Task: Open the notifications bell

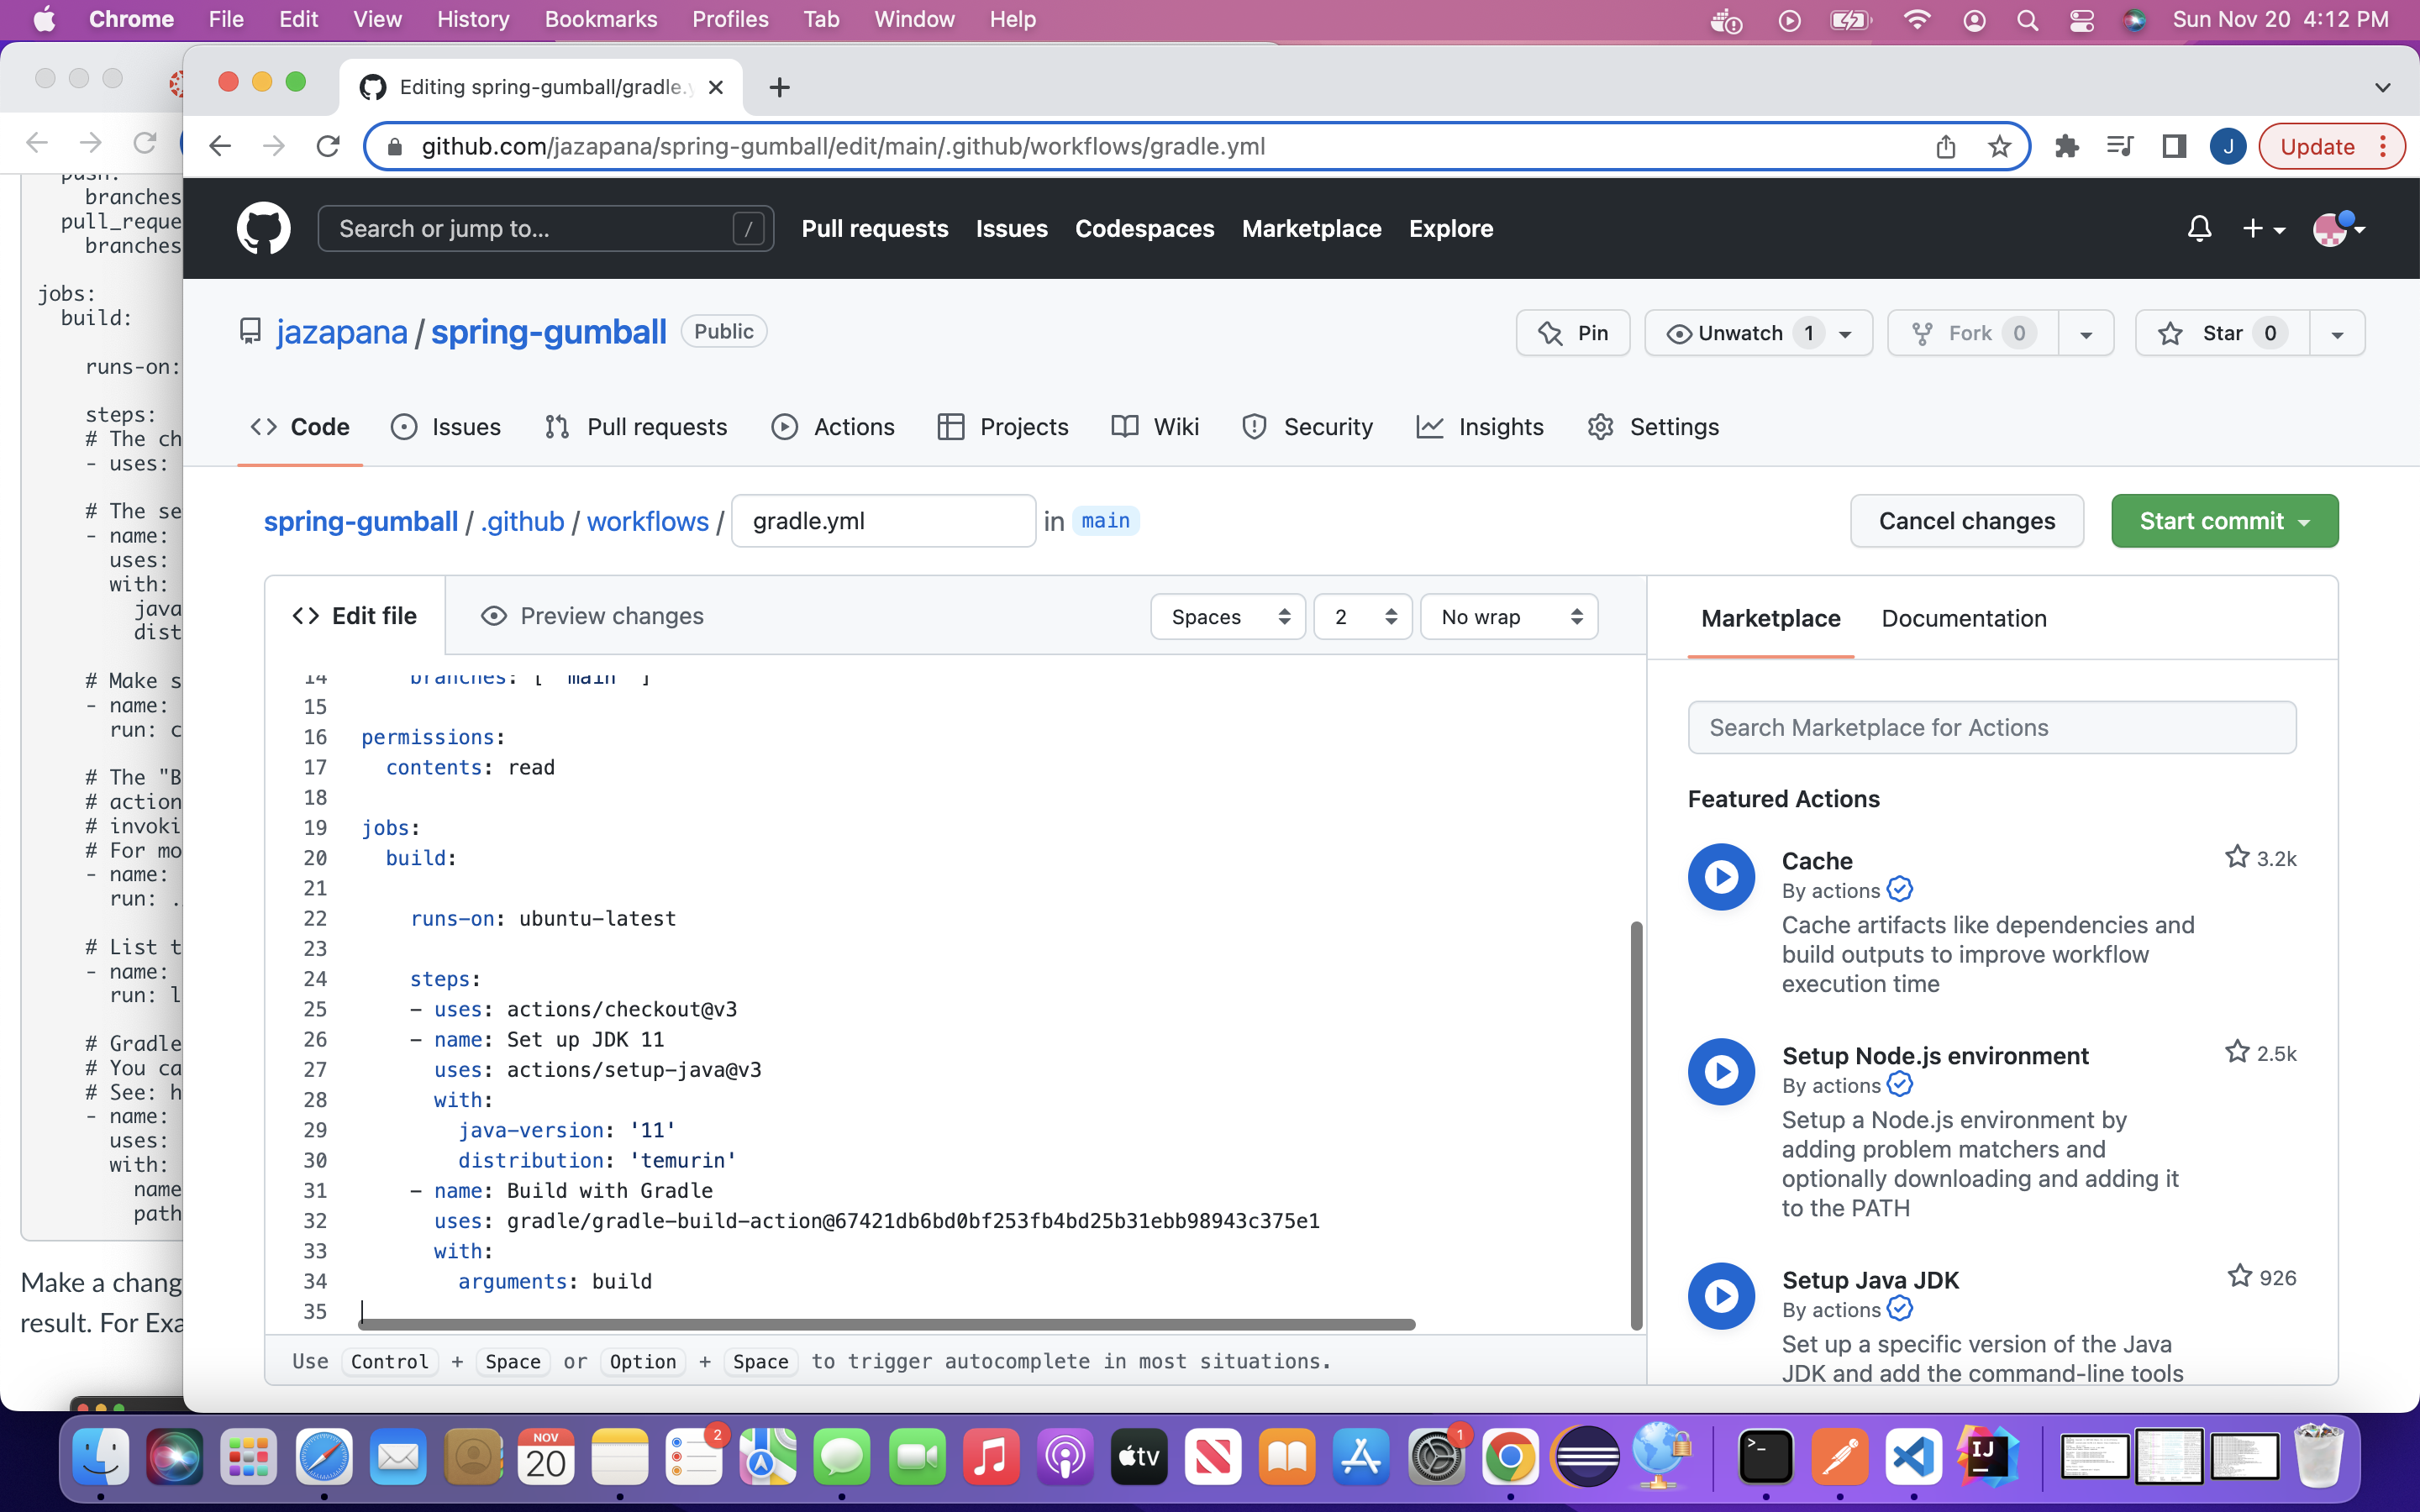Action: click(x=2199, y=228)
